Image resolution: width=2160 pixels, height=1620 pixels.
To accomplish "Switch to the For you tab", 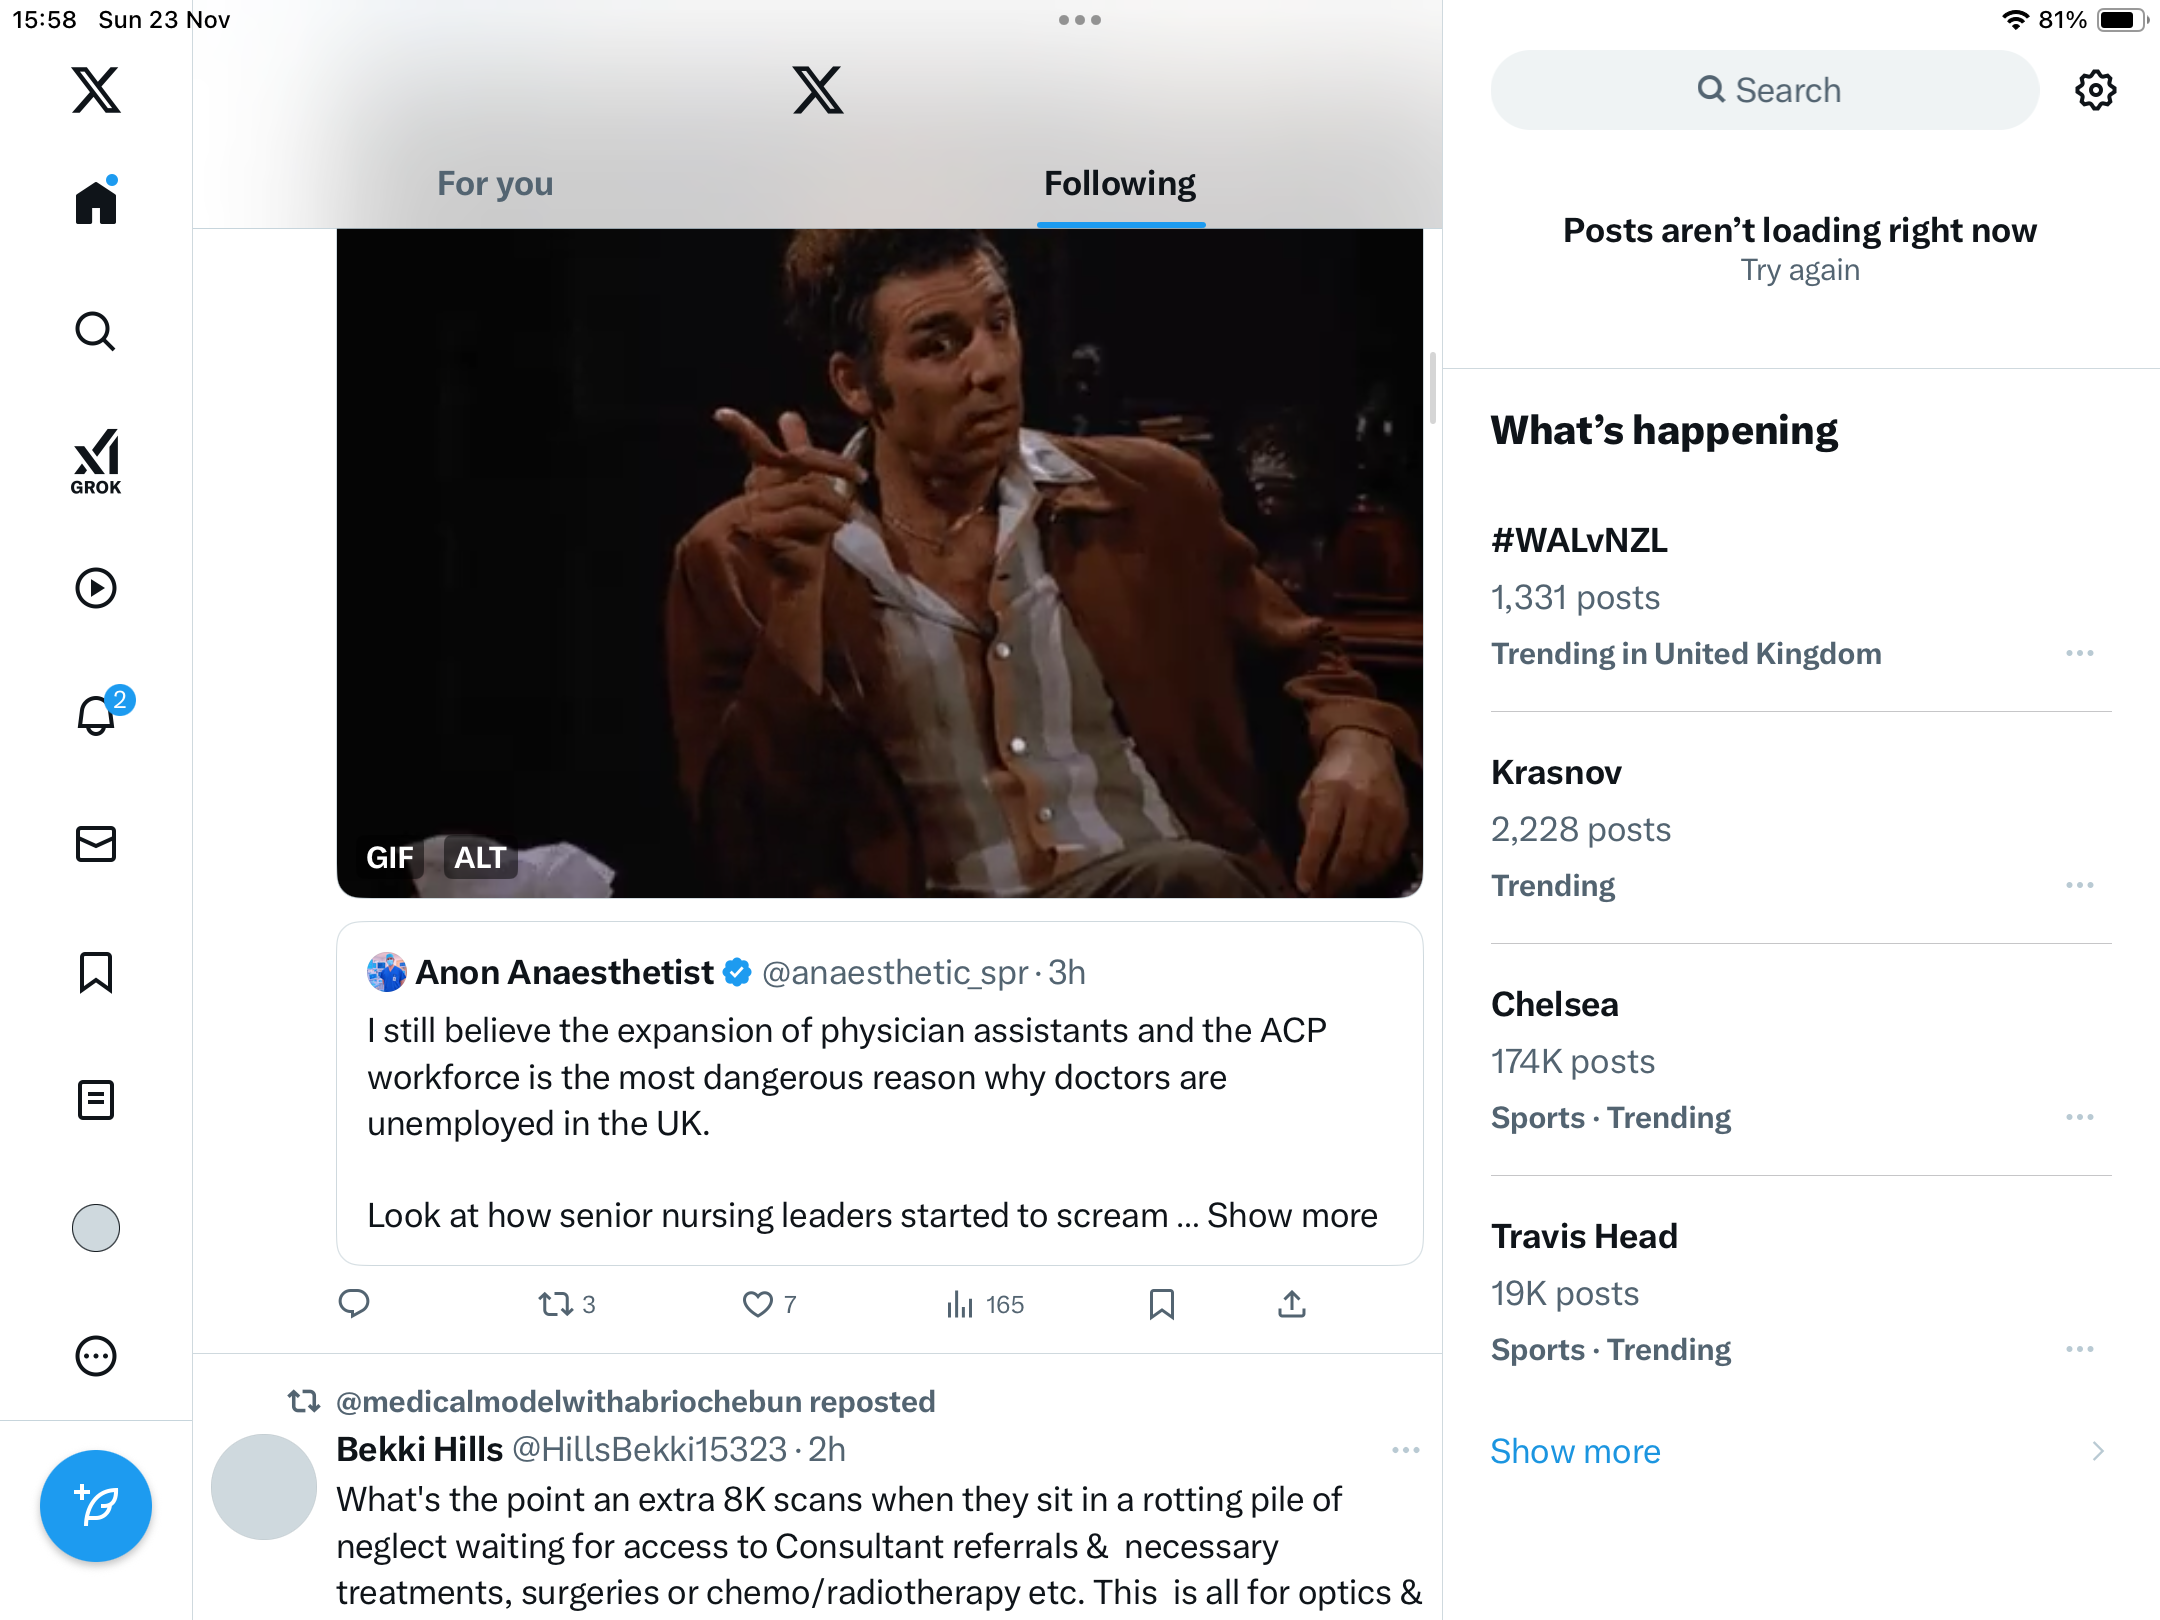I will 495,184.
